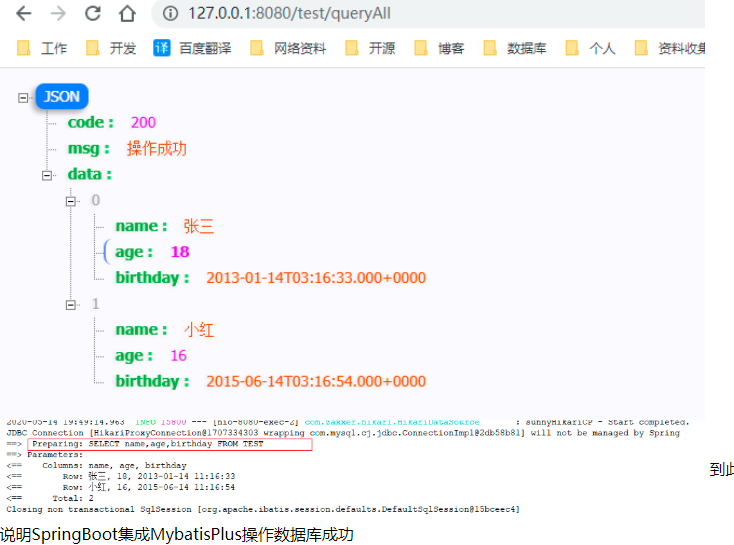View site info icon in address bar
This screenshot has height=545, width=734.
[x=170, y=14]
